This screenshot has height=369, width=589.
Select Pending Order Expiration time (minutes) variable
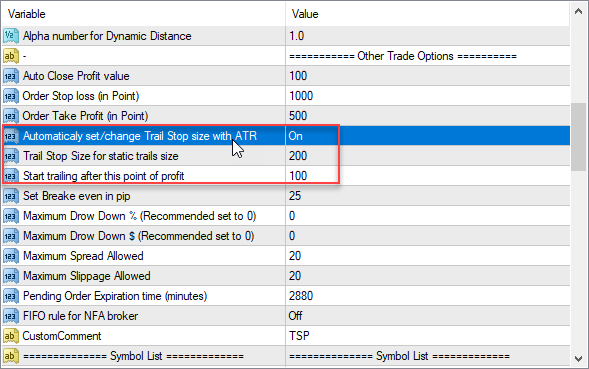point(115,296)
